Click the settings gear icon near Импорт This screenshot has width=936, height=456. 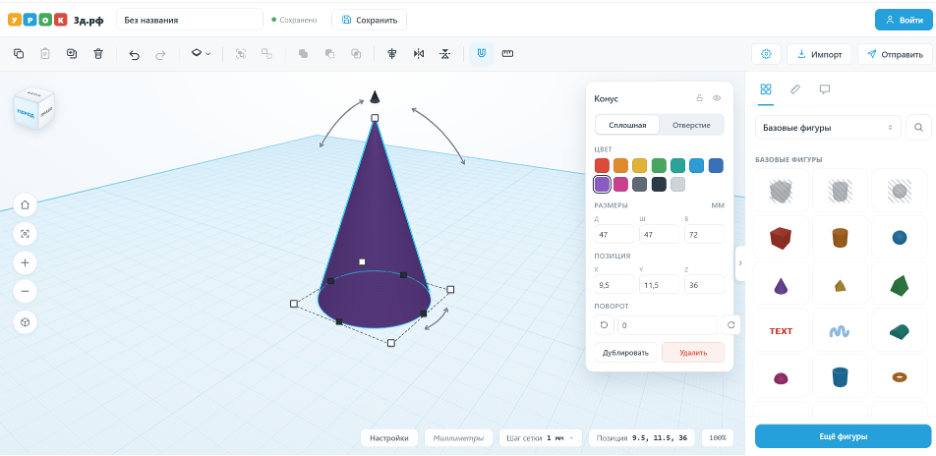(x=766, y=54)
